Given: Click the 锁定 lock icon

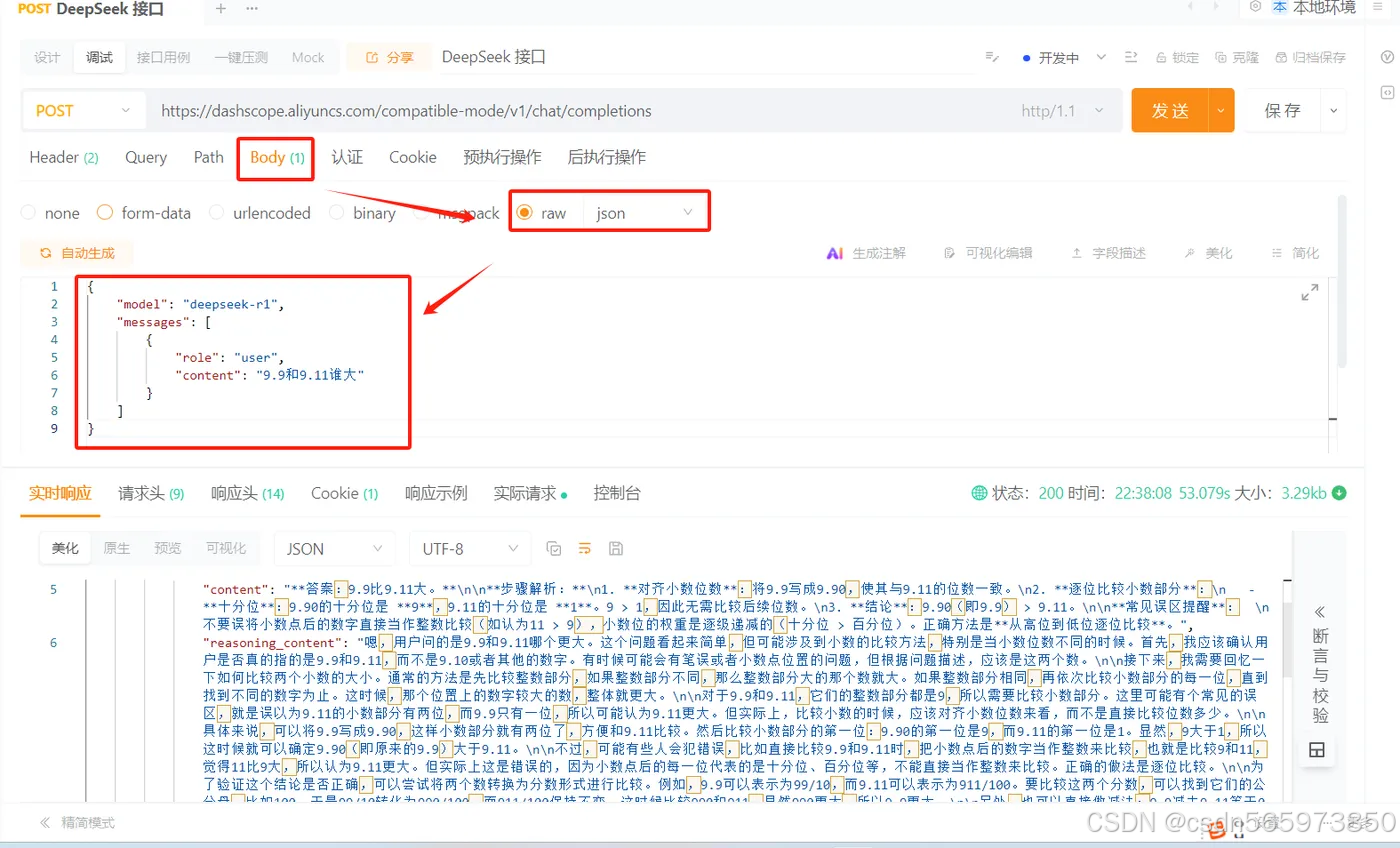Looking at the screenshot, I should pyautogui.click(x=1161, y=58).
